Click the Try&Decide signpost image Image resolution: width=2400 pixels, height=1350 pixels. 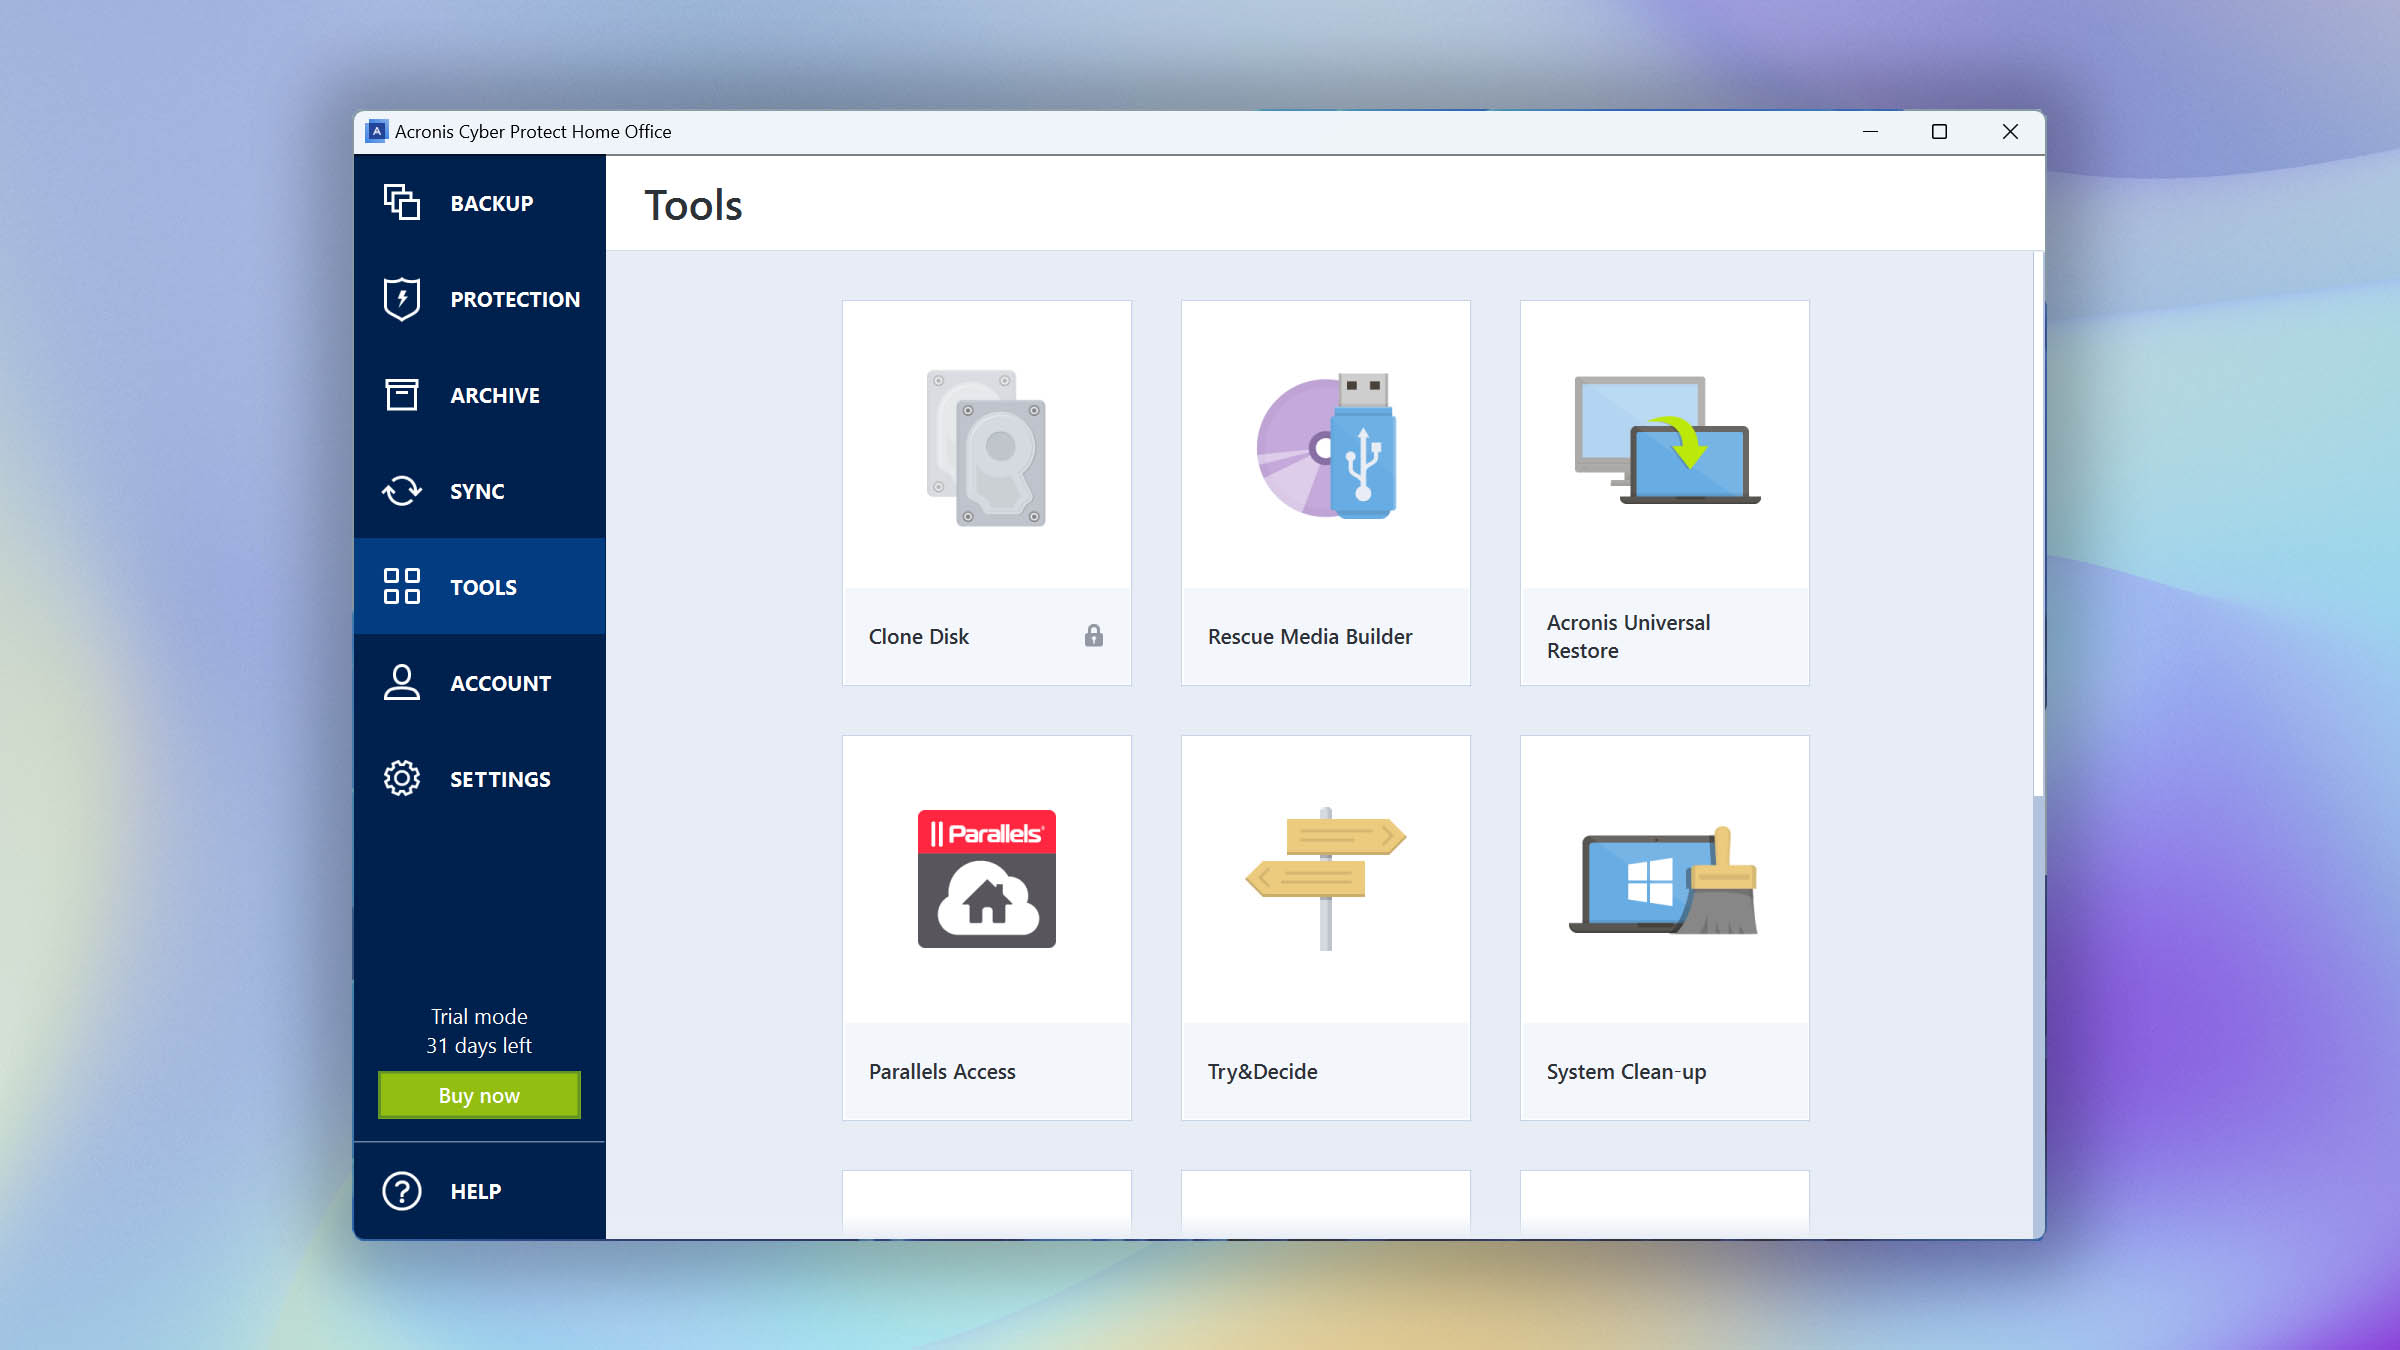(x=1326, y=878)
